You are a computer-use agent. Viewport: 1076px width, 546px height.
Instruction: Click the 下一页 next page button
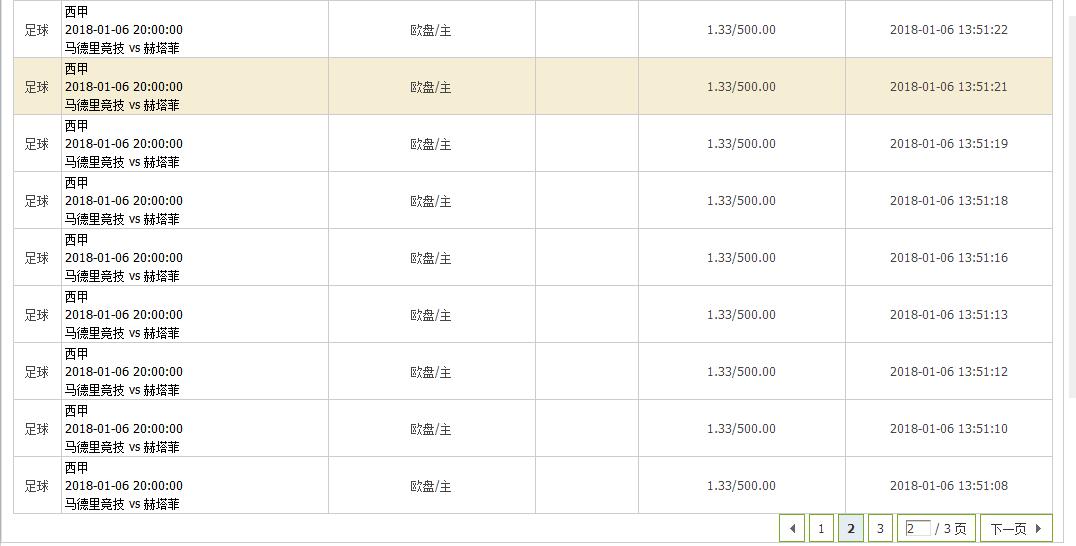tap(1016, 528)
